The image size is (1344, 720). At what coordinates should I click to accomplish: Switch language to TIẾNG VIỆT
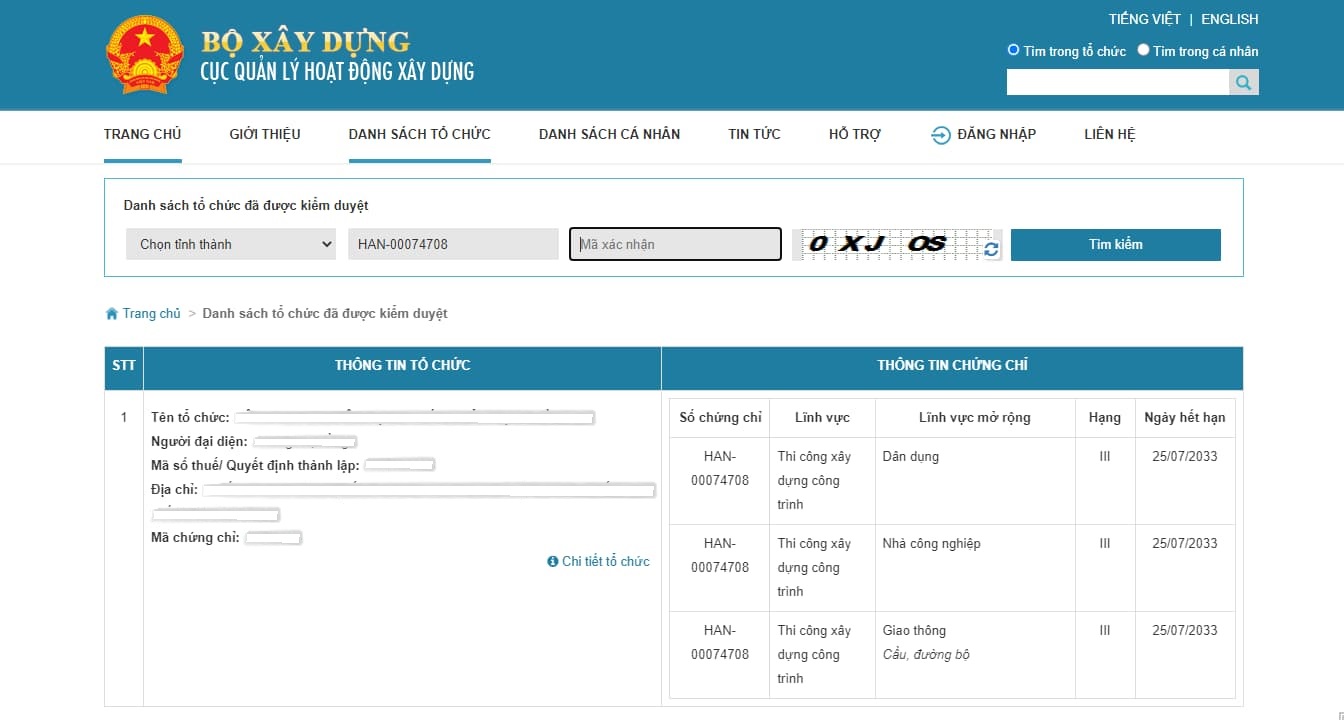pos(1144,19)
